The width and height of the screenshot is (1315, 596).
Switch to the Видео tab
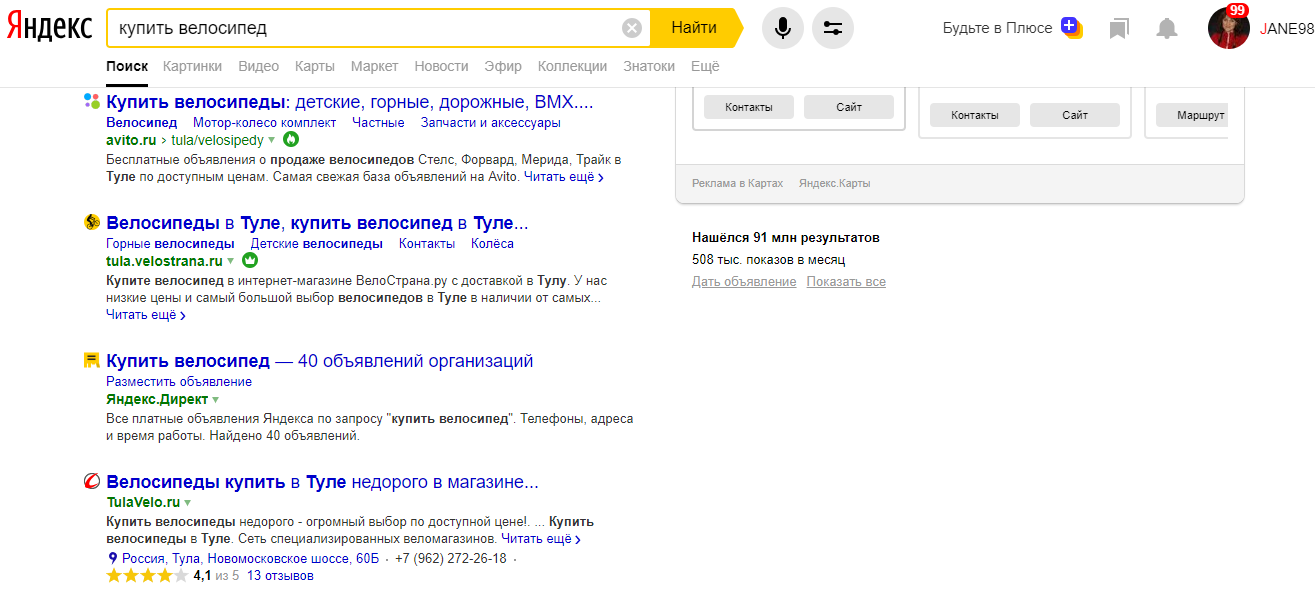tap(259, 66)
